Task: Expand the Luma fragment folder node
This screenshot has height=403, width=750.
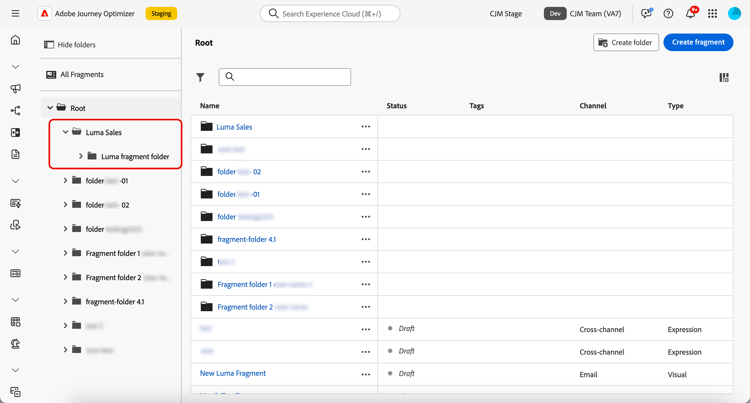Action: pos(81,156)
